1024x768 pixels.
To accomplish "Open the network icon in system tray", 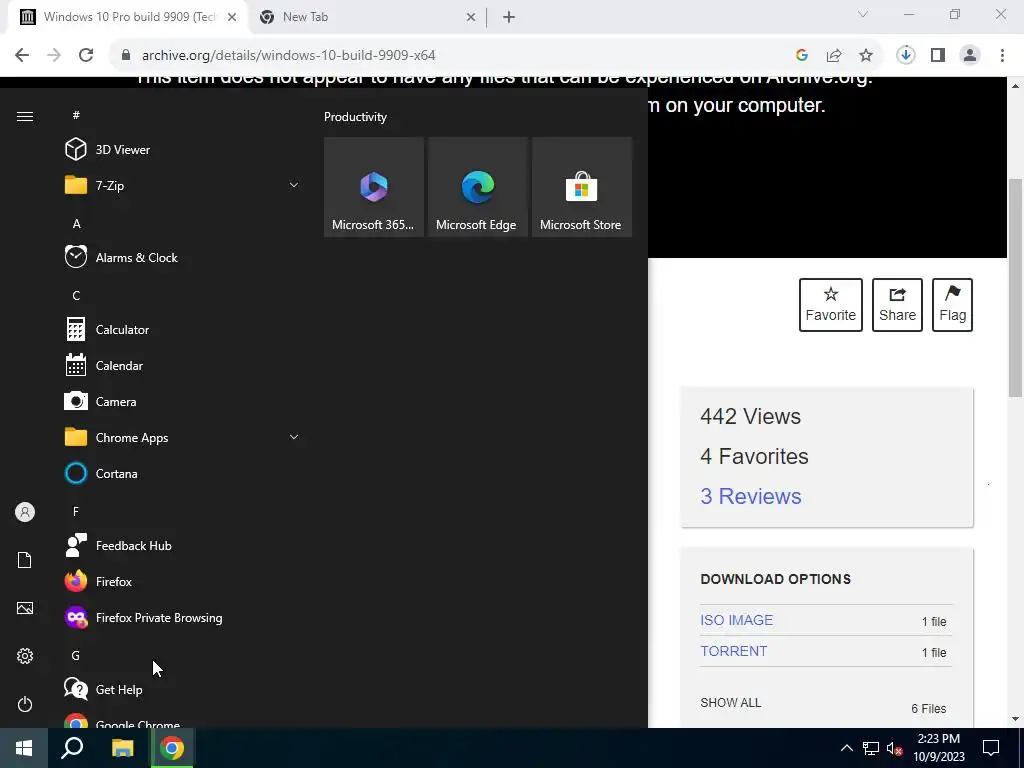I will coord(871,748).
